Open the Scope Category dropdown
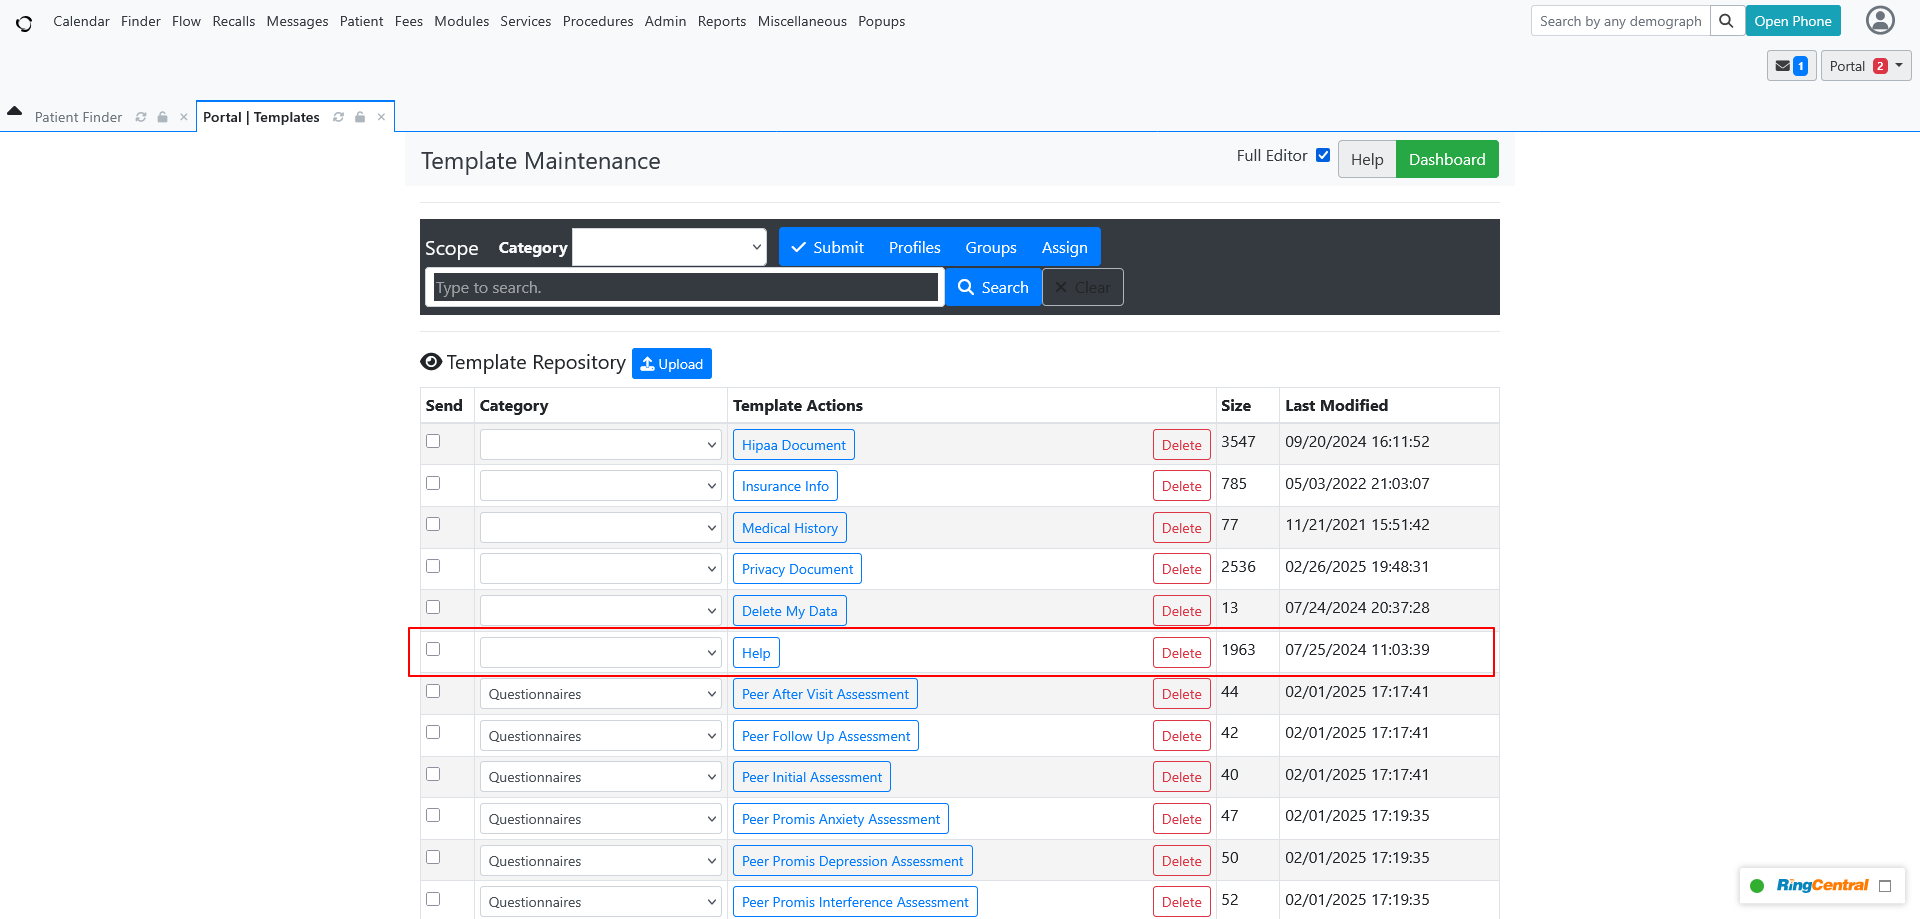 click(669, 247)
